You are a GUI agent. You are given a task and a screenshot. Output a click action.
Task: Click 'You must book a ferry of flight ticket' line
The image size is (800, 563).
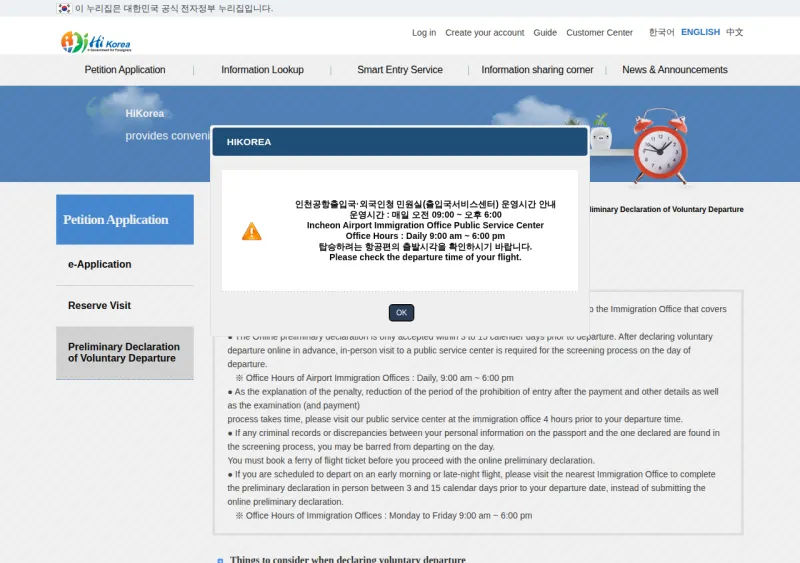pyautogui.click(x=411, y=460)
